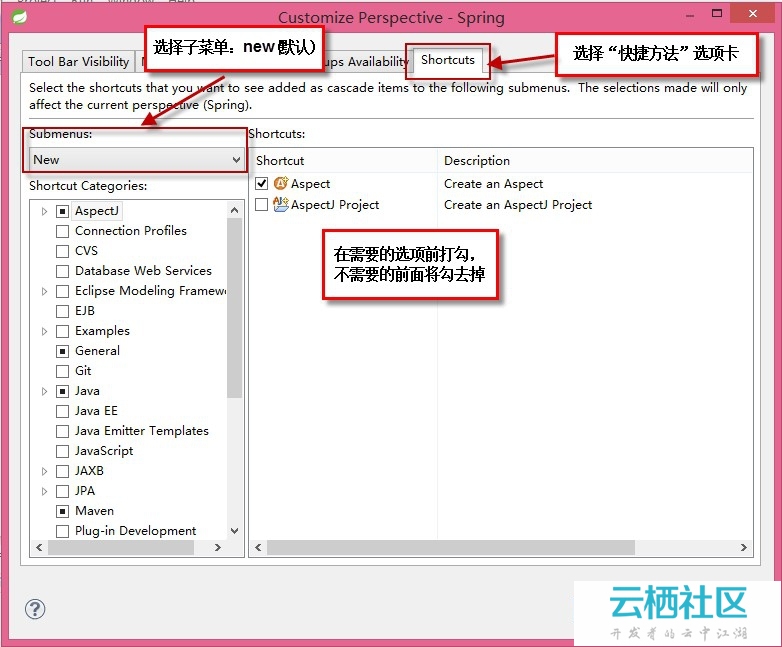
Task: Check the Database Web Services checkbox
Action: [62, 271]
